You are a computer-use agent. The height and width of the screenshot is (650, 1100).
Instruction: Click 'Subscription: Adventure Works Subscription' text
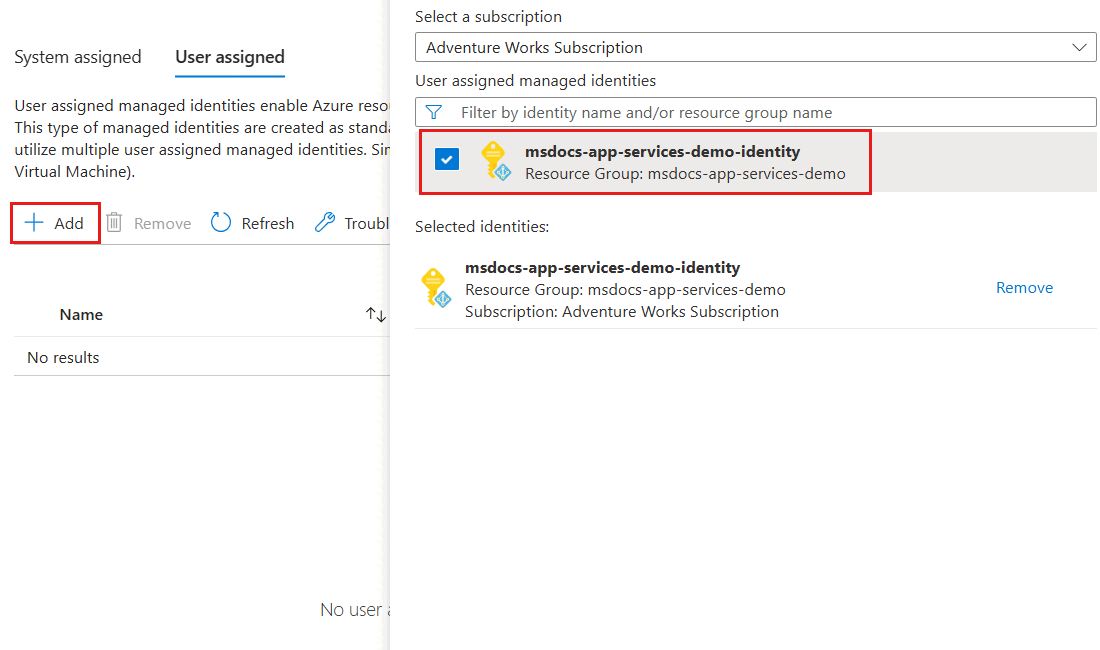[622, 311]
